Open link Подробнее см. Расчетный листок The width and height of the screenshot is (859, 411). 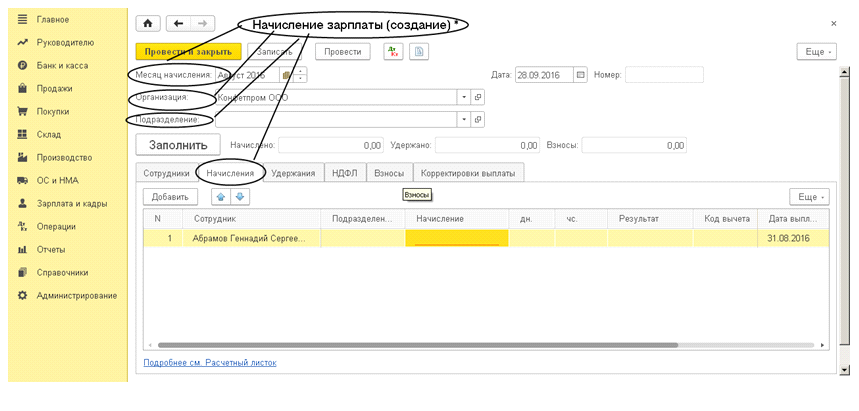(210, 363)
